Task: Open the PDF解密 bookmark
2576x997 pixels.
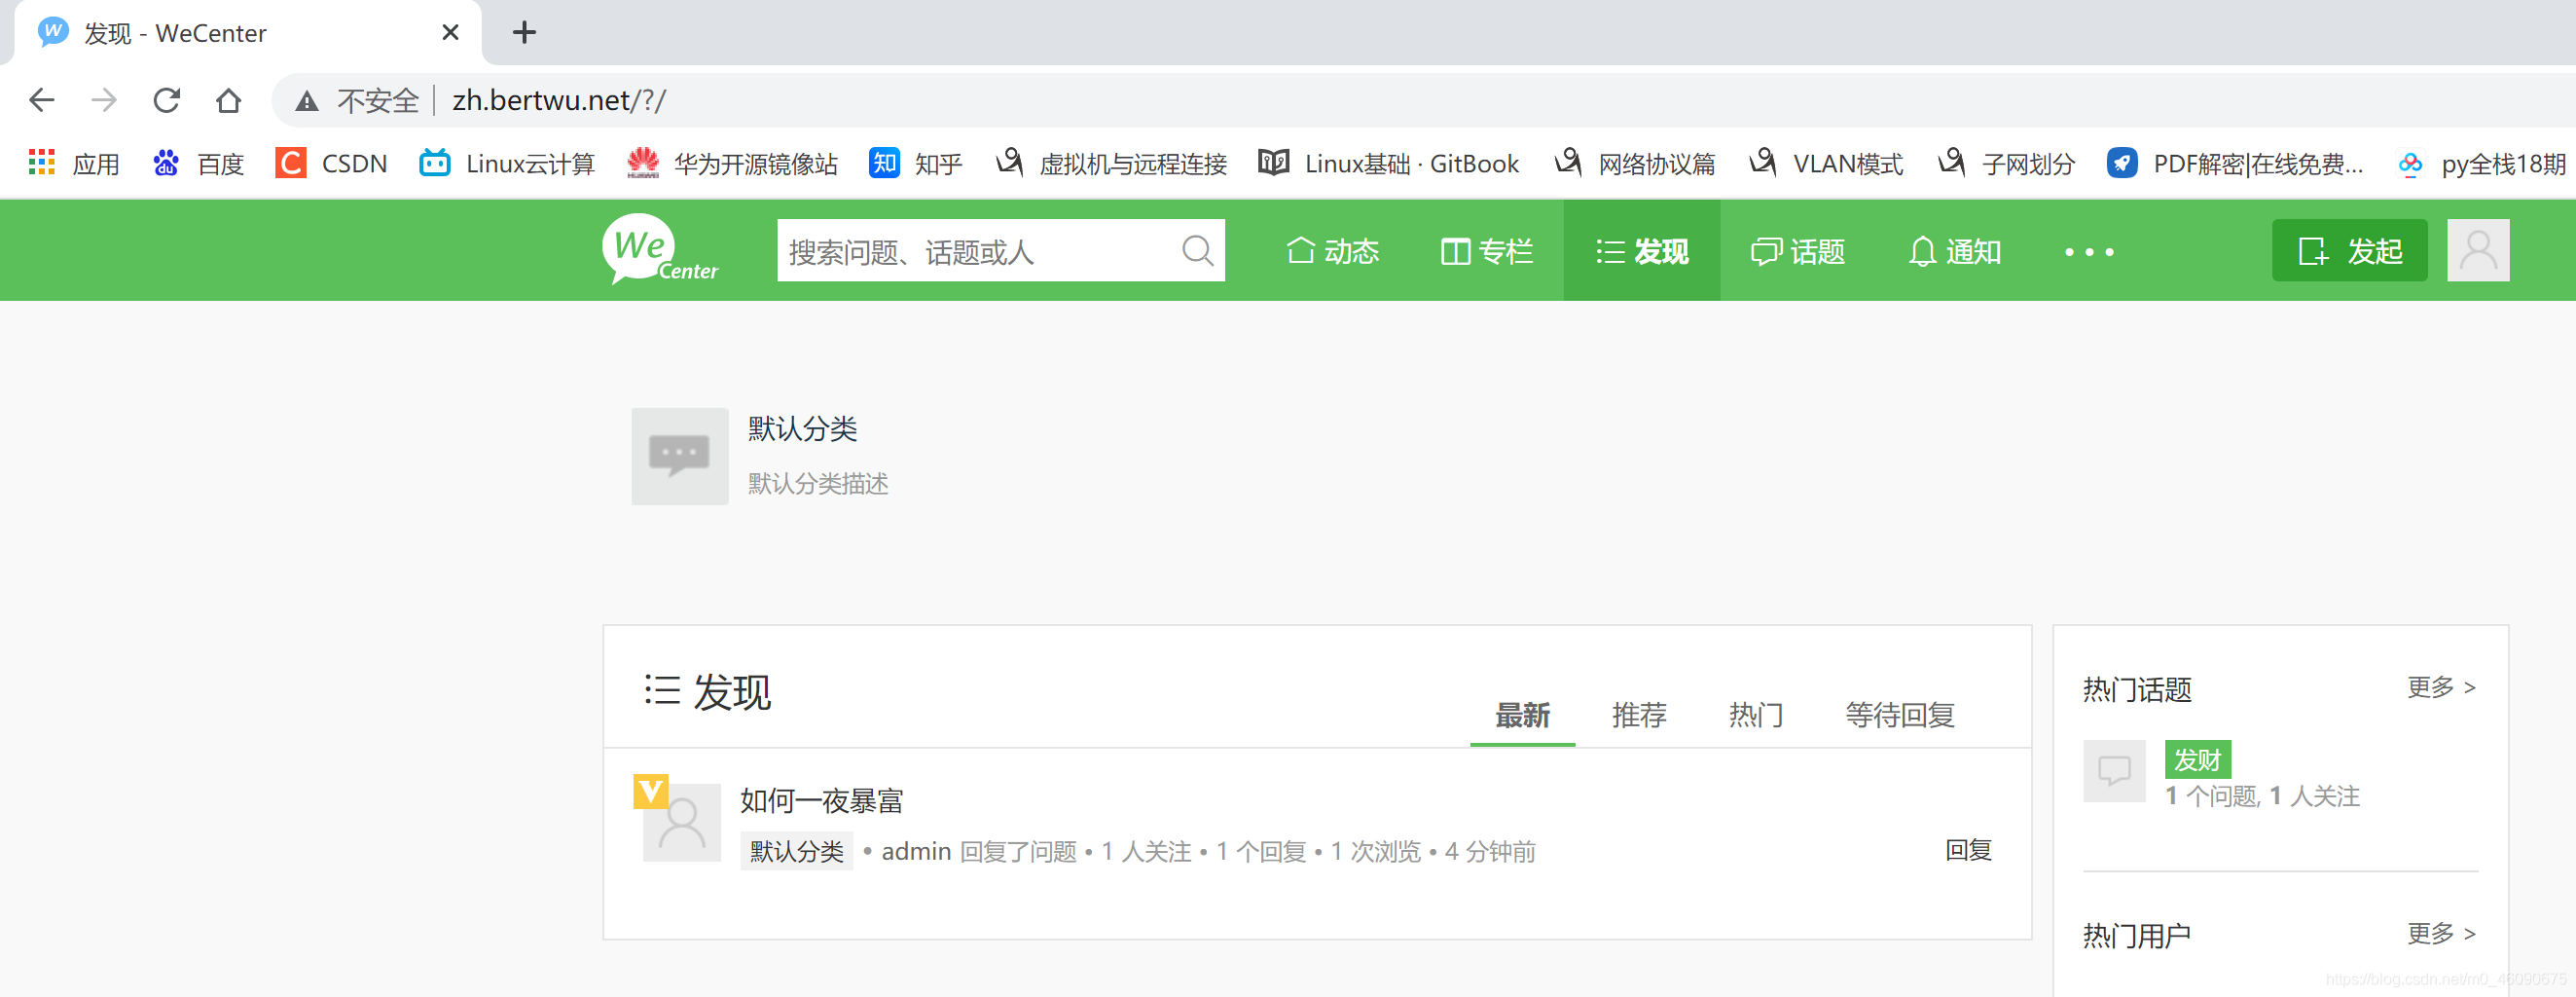Action: tap(2235, 163)
